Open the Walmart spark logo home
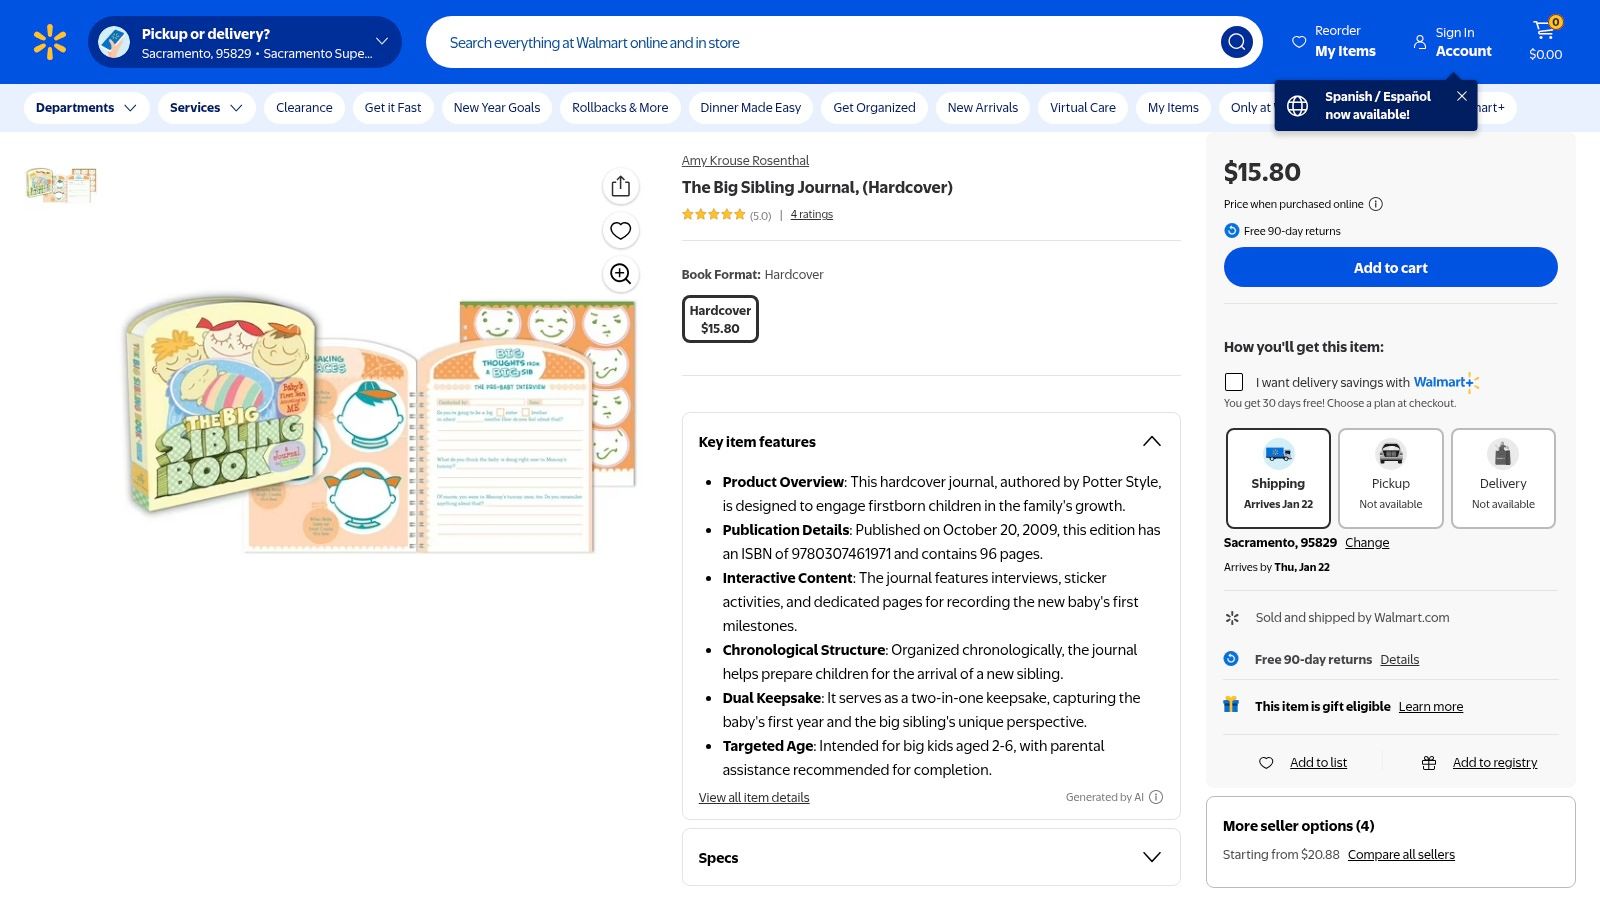The image size is (1600, 900). [49, 42]
